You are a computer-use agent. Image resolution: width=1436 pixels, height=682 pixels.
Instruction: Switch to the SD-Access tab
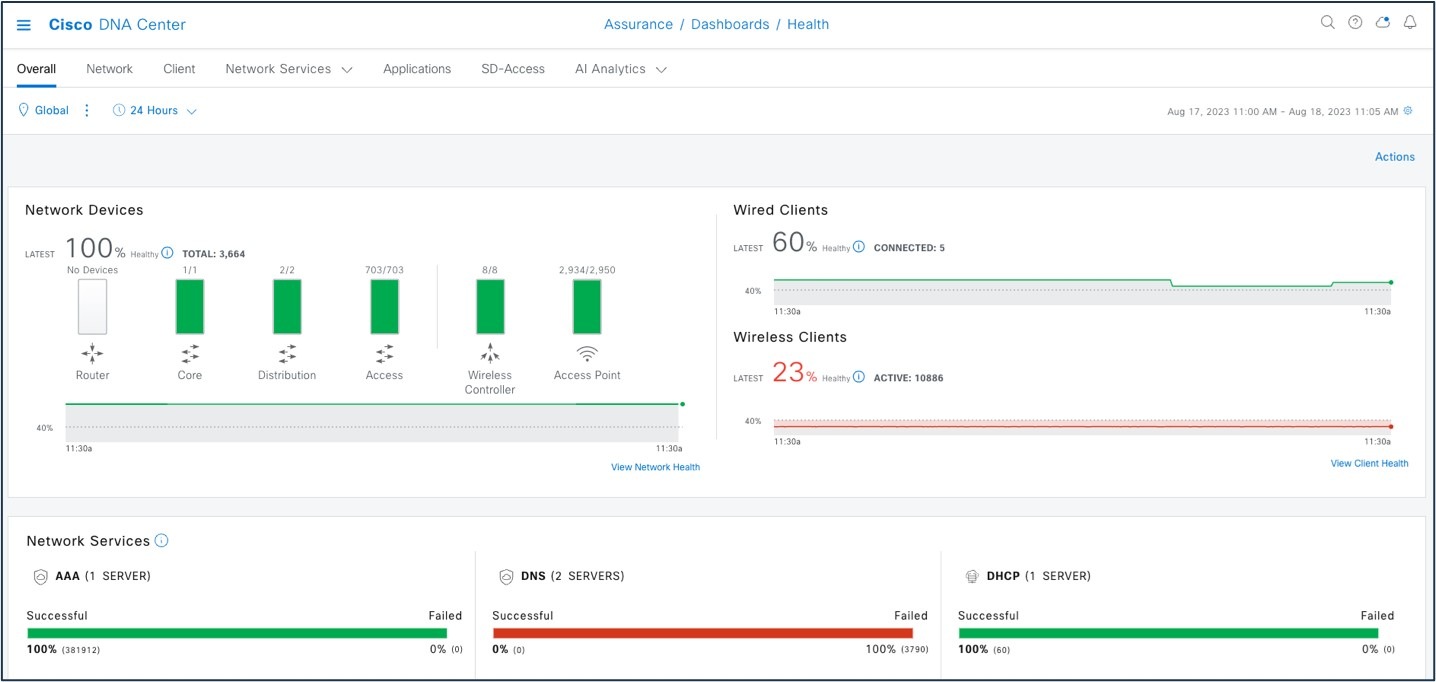(512, 68)
